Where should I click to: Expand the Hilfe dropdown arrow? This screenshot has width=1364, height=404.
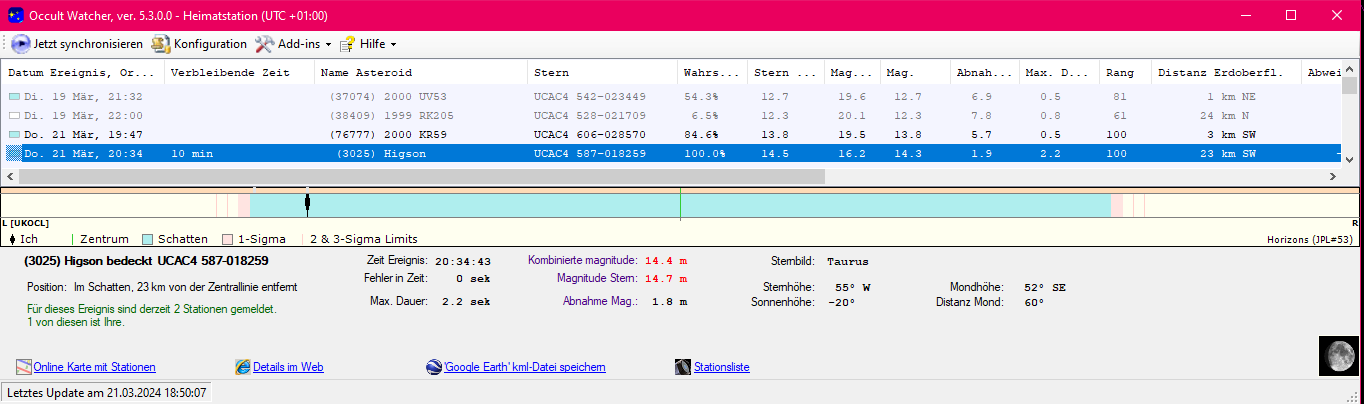[x=393, y=45]
